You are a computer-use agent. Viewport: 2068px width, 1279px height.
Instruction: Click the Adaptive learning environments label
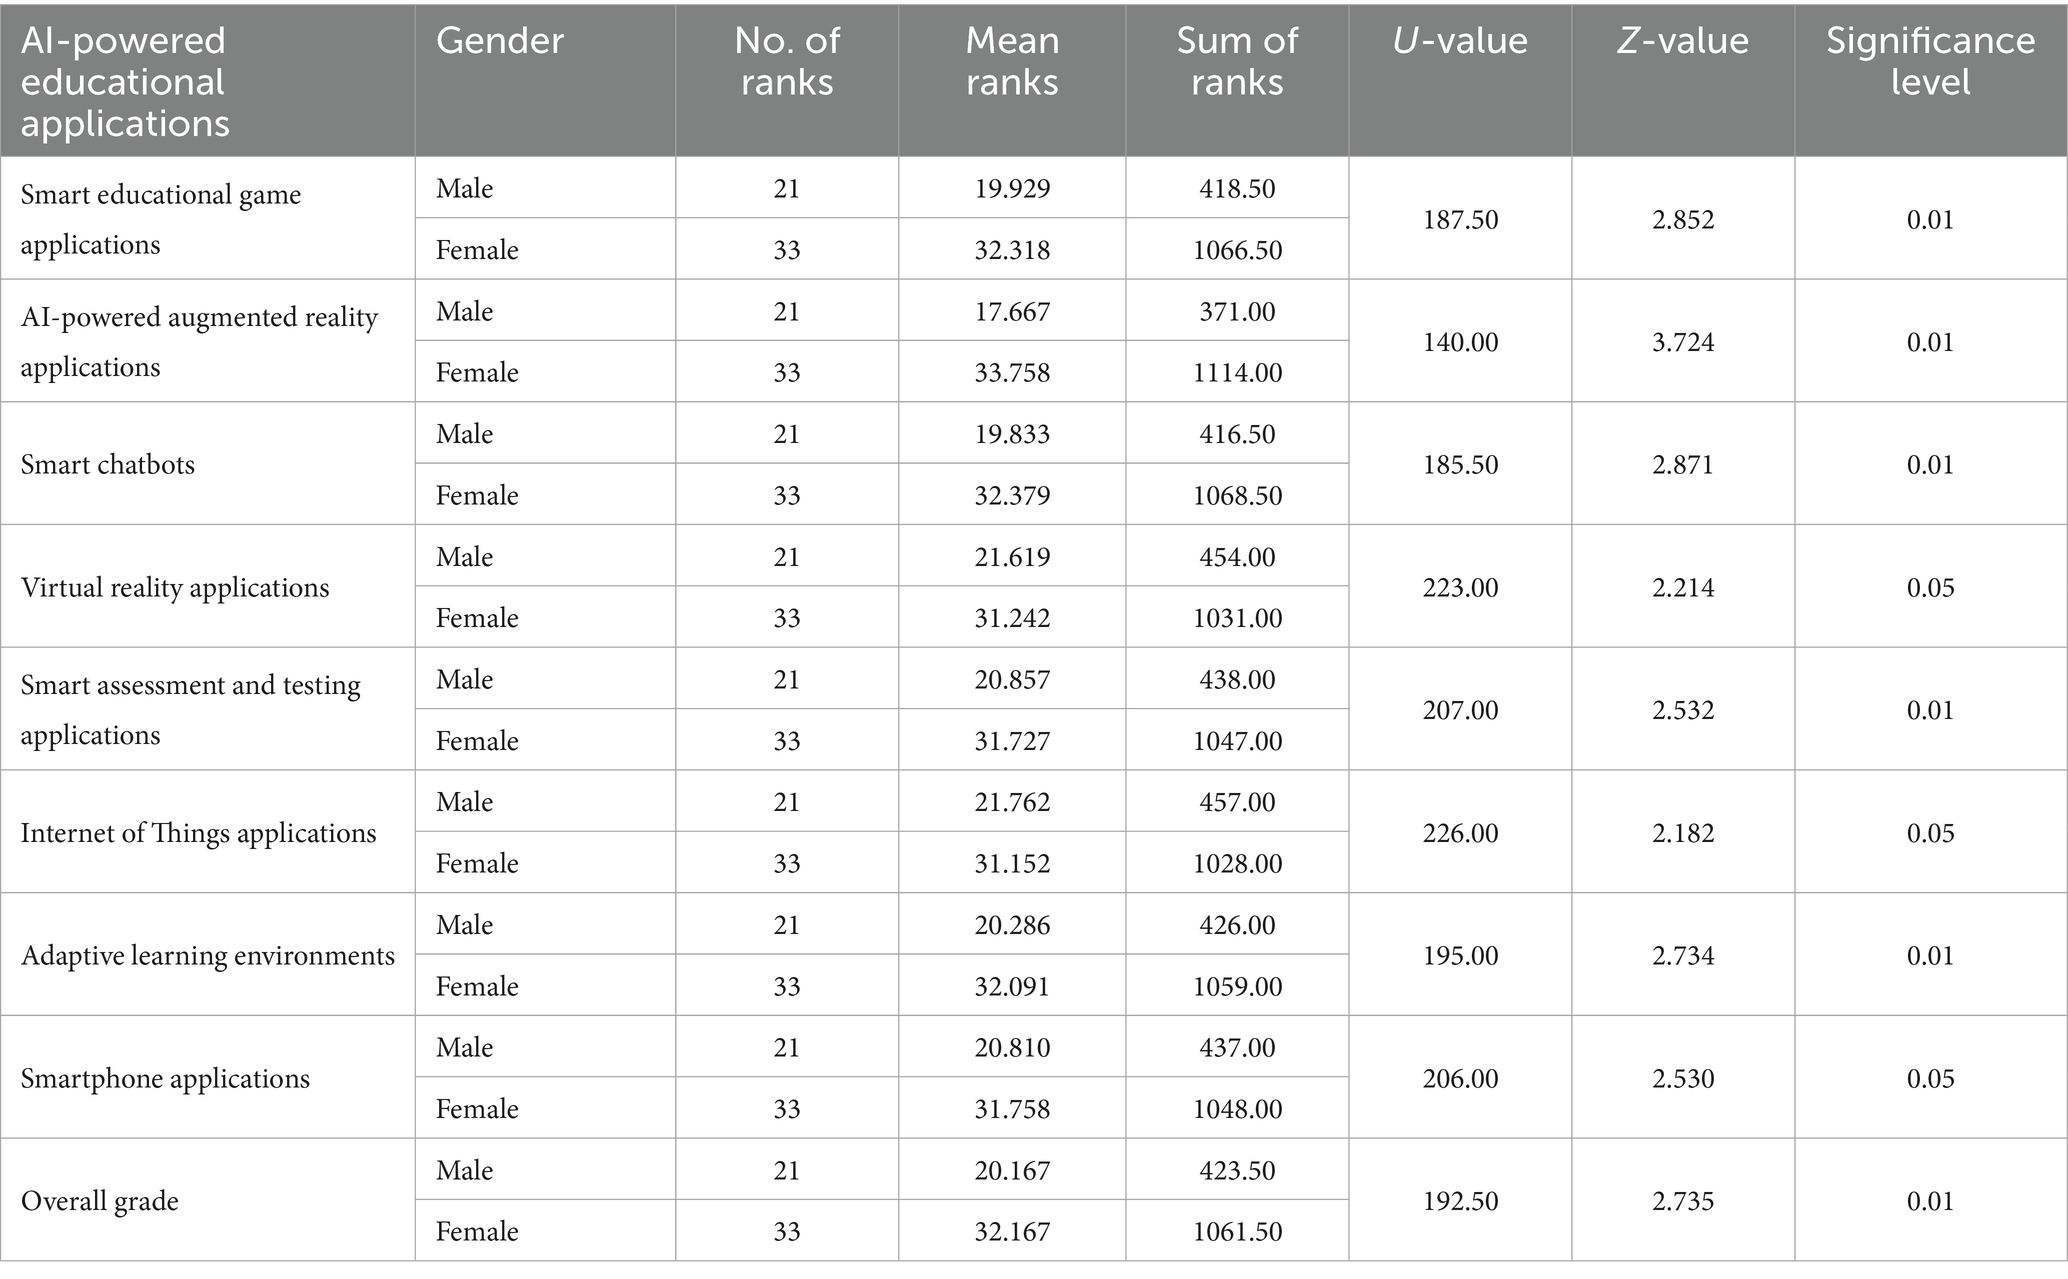[x=208, y=955]
